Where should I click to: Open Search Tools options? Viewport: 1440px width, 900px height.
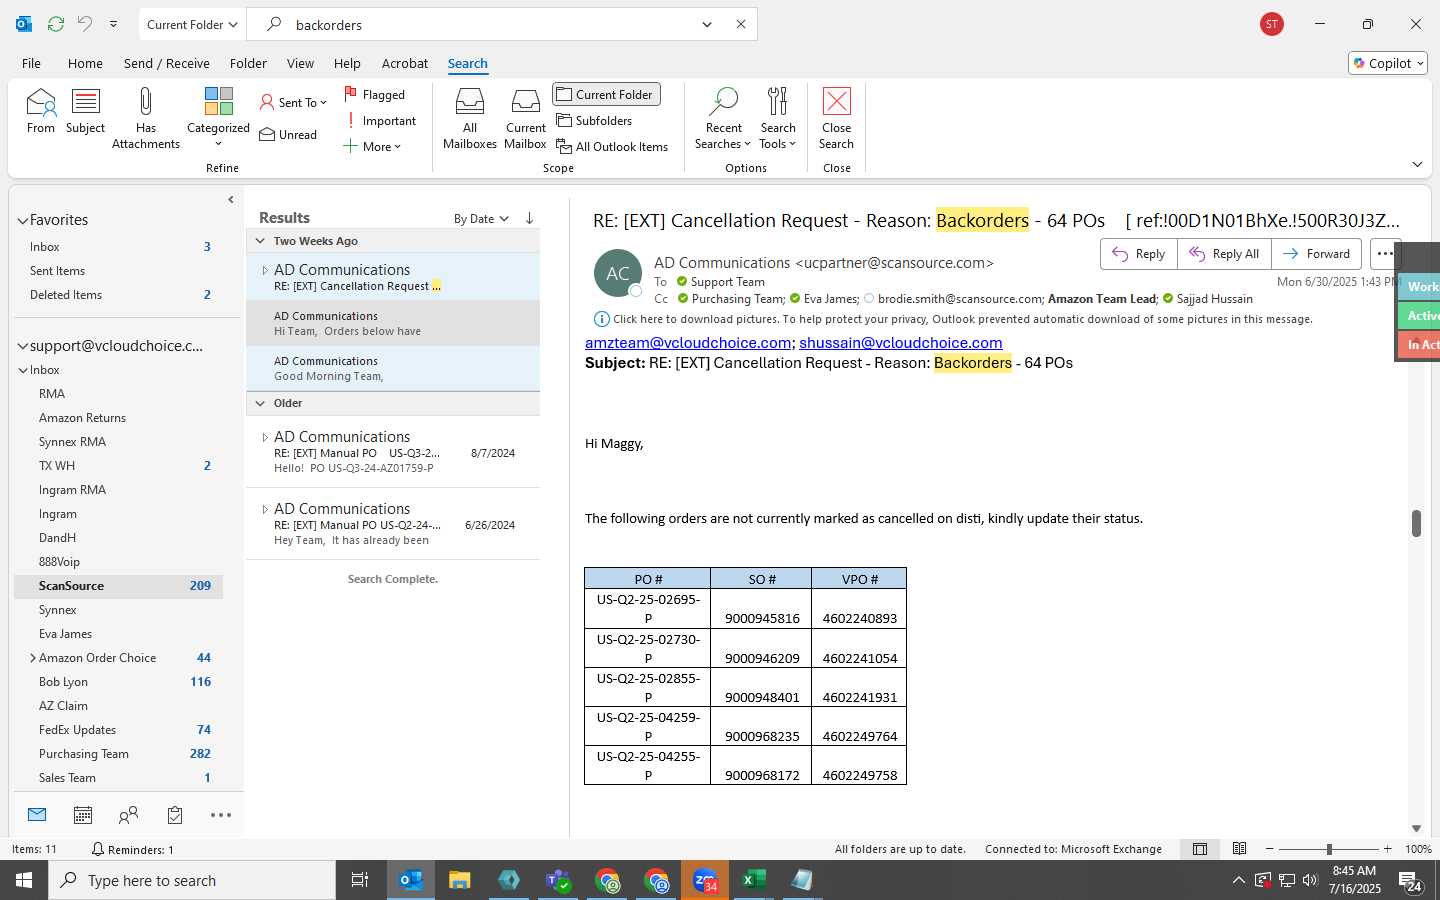click(x=778, y=118)
